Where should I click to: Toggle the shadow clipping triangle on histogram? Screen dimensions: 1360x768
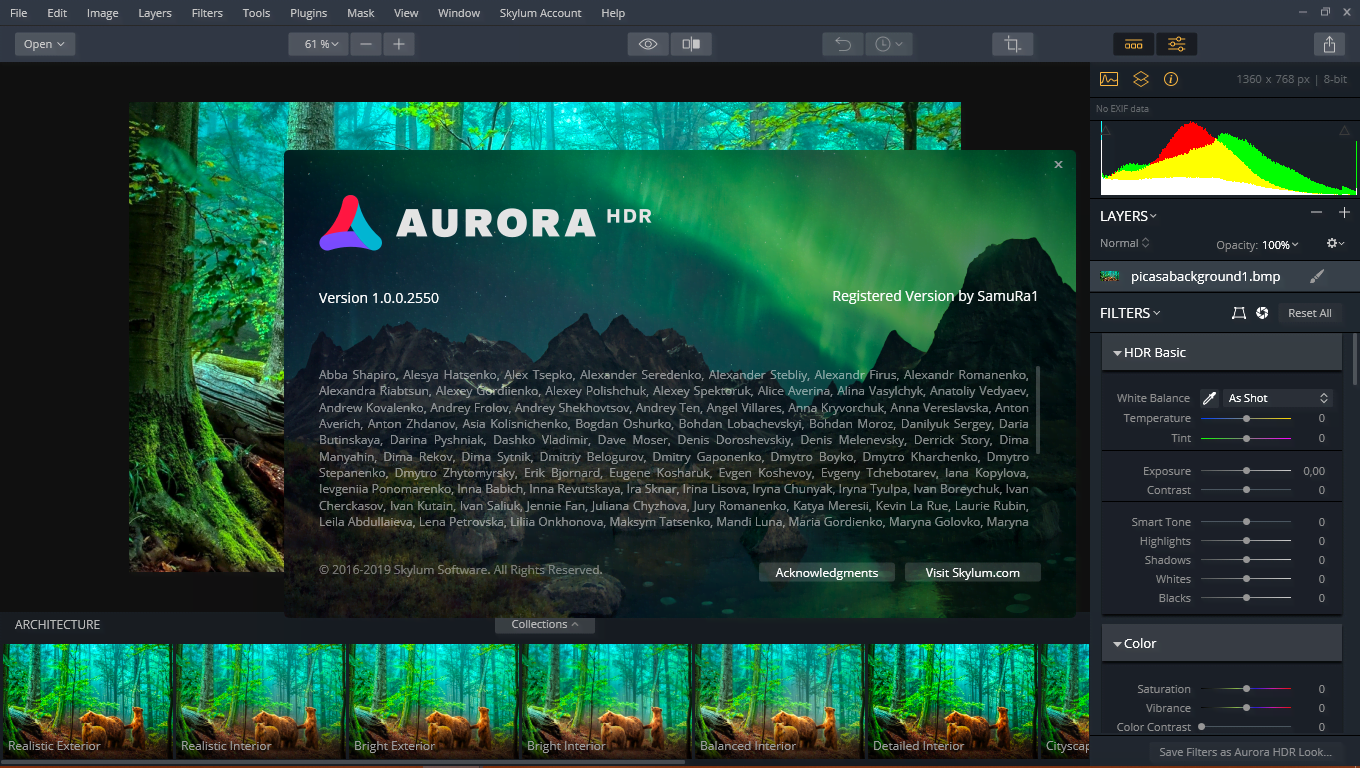coord(1105,130)
